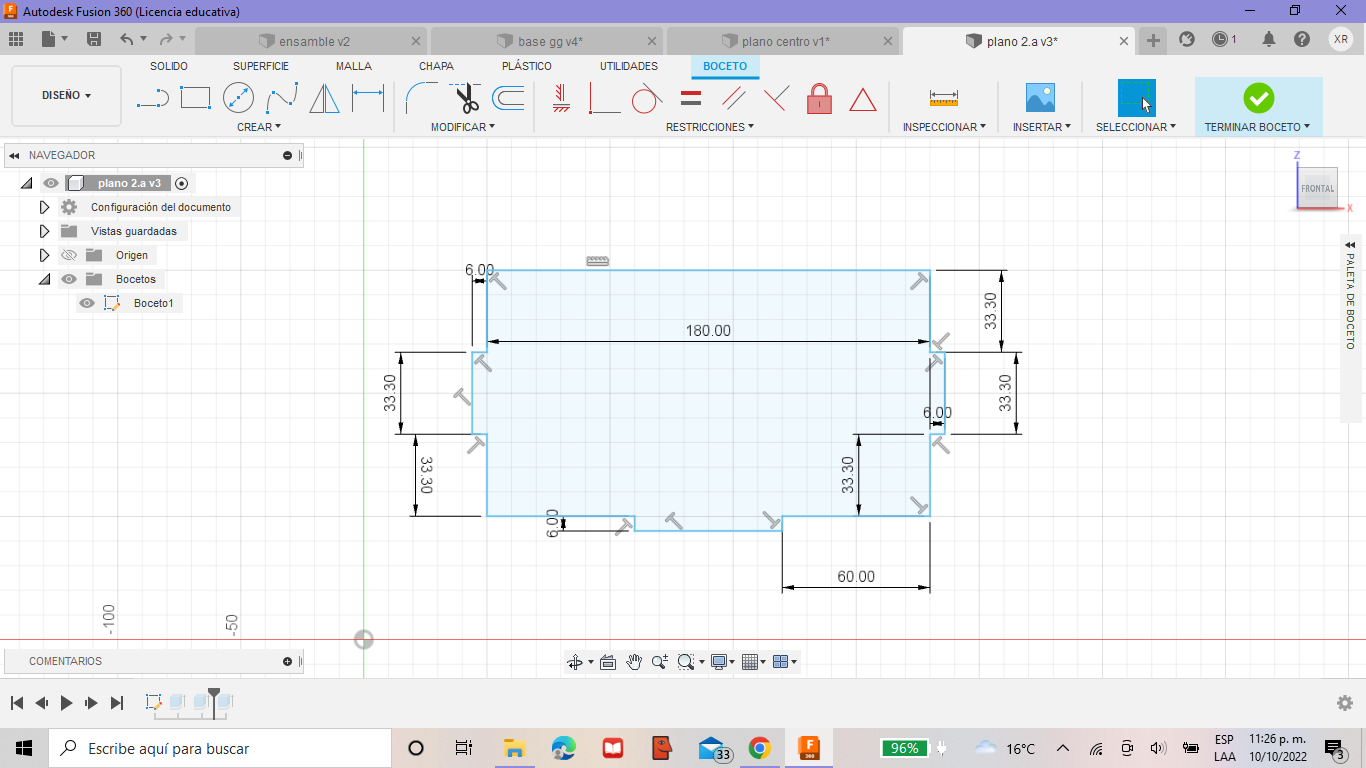Add a comment with the plus button

pos(287,661)
